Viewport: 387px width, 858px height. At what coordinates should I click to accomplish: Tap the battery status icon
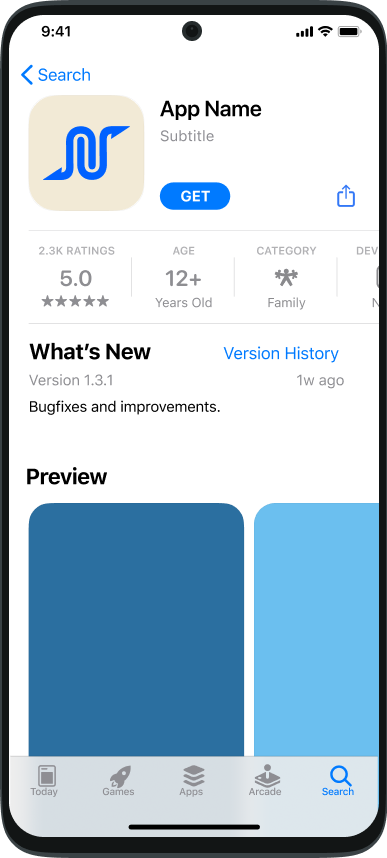349,32
